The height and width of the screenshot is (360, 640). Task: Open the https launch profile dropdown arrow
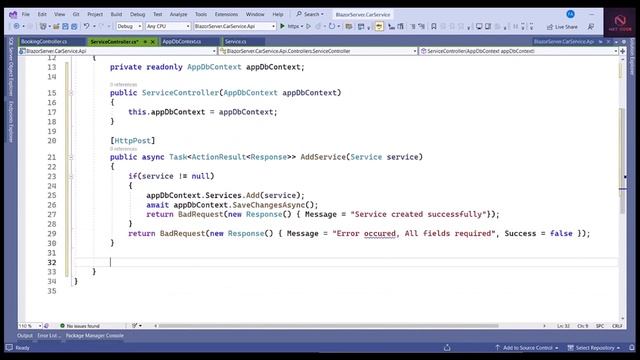[302, 26]
